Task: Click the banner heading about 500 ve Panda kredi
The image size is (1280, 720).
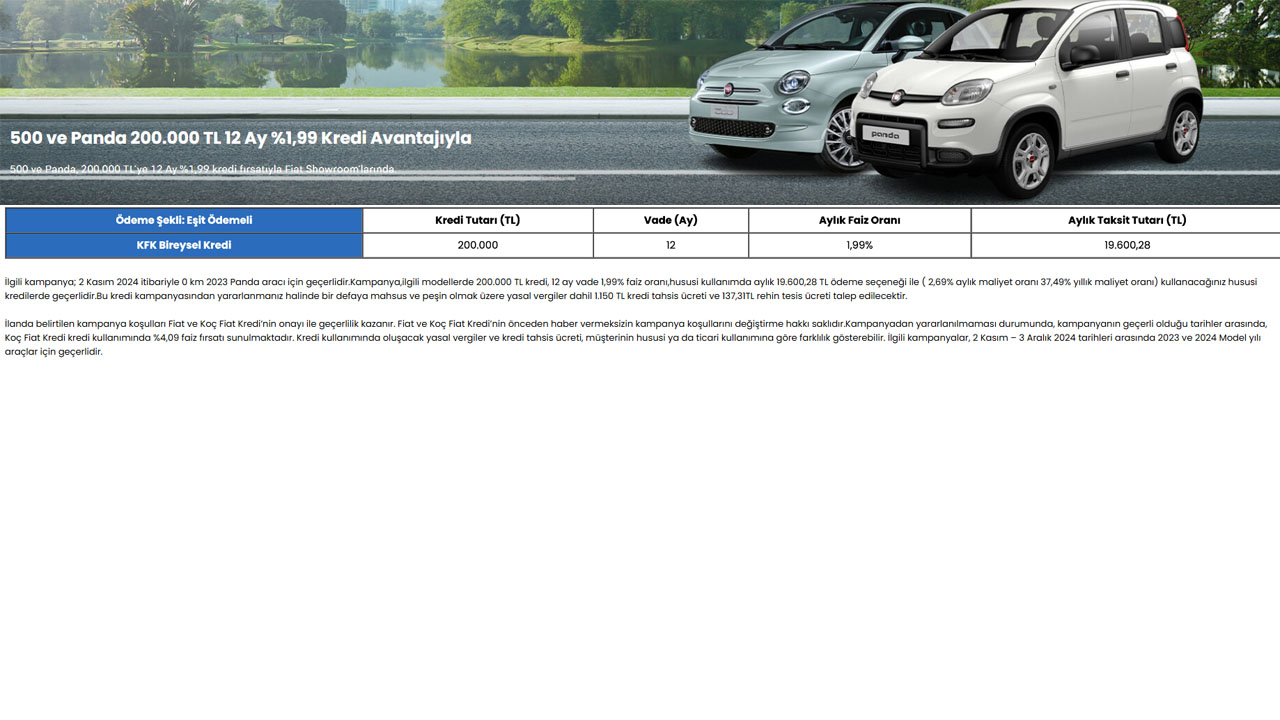Action: point(241,138)
